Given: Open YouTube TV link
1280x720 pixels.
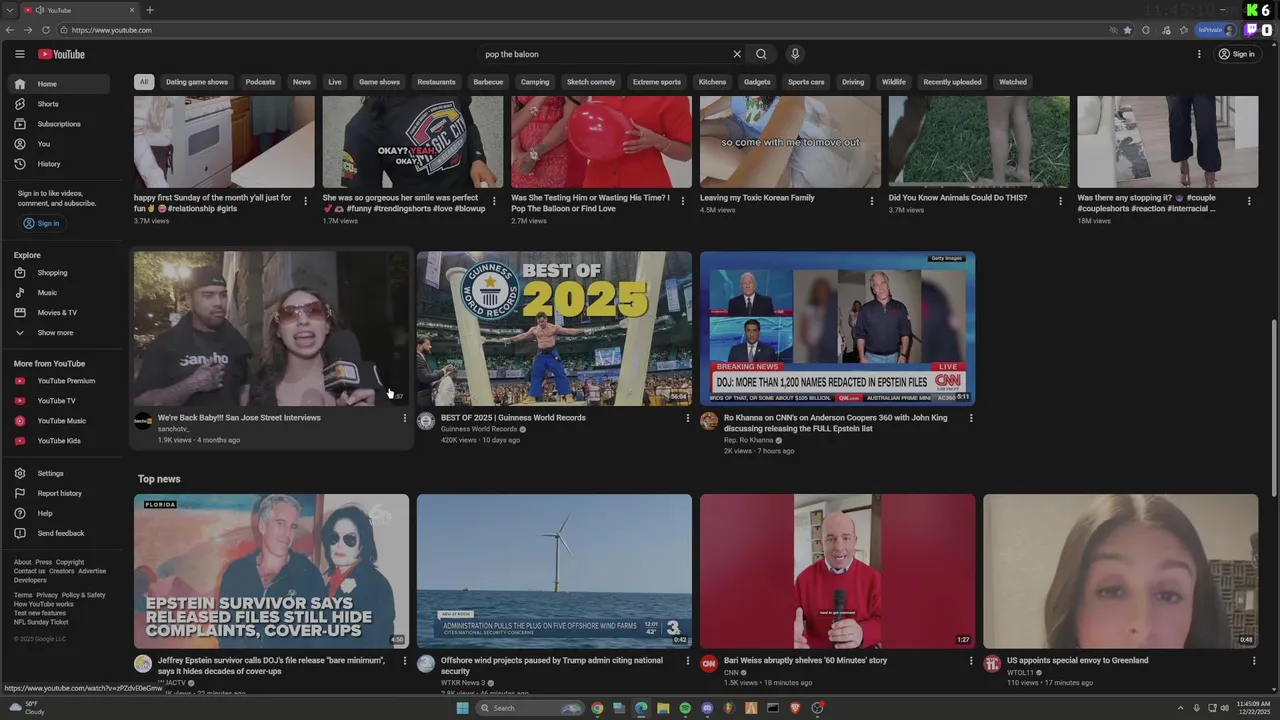Looking at the screenshot, I should coord(60,401).
